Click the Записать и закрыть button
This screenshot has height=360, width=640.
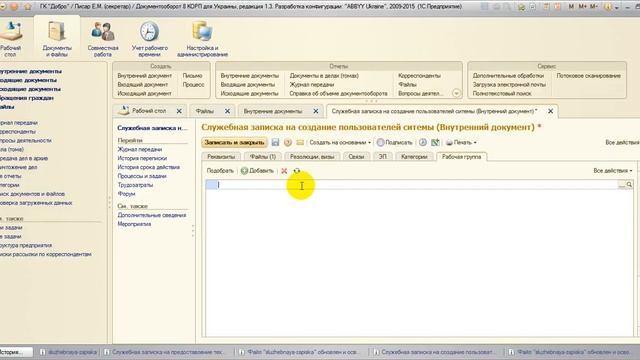(x=234, y=142)
